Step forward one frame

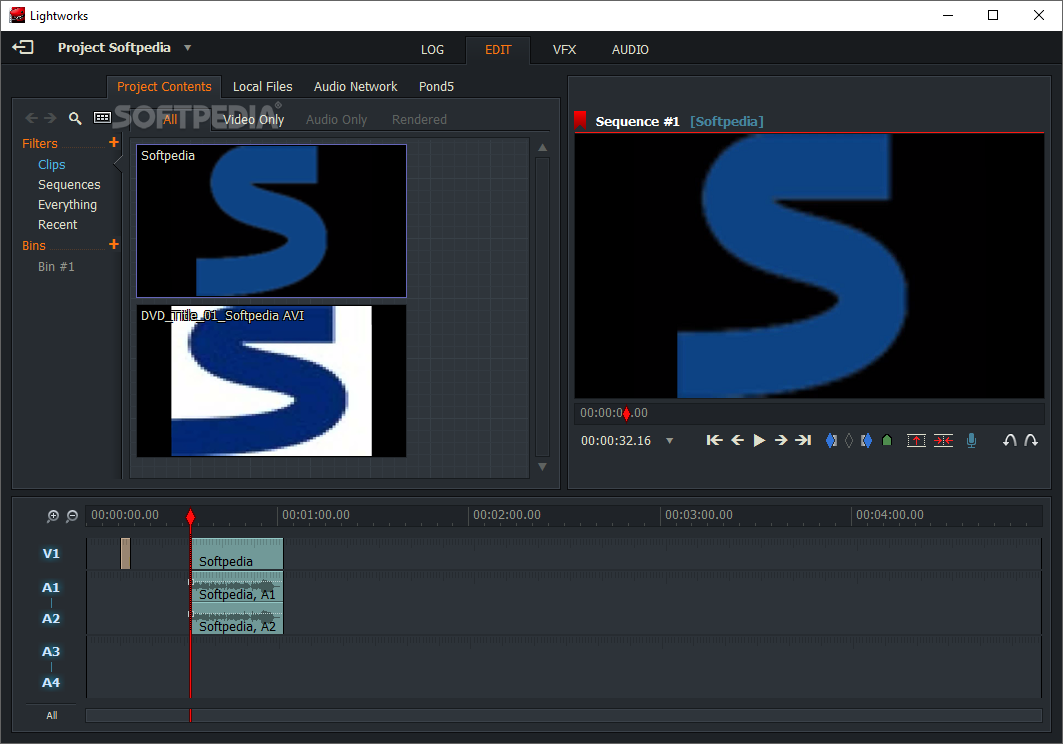(x=781, y=440)
